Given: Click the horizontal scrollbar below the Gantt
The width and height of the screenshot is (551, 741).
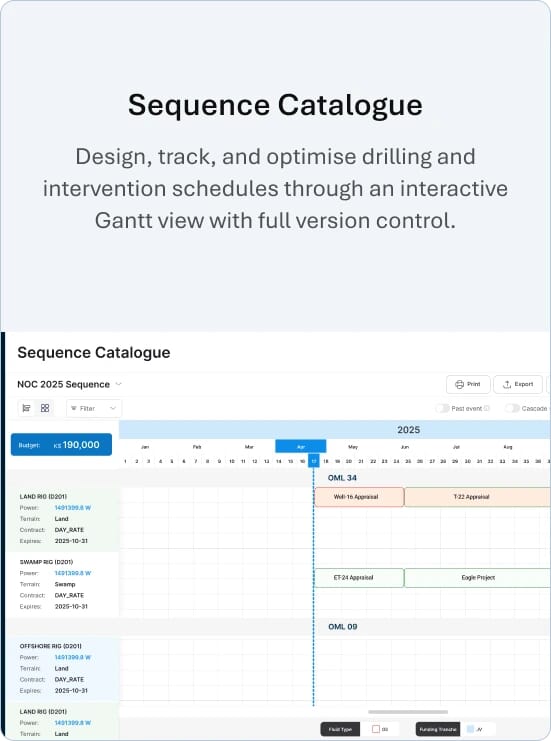Looking at the screenshot, I should pos(408,712).
